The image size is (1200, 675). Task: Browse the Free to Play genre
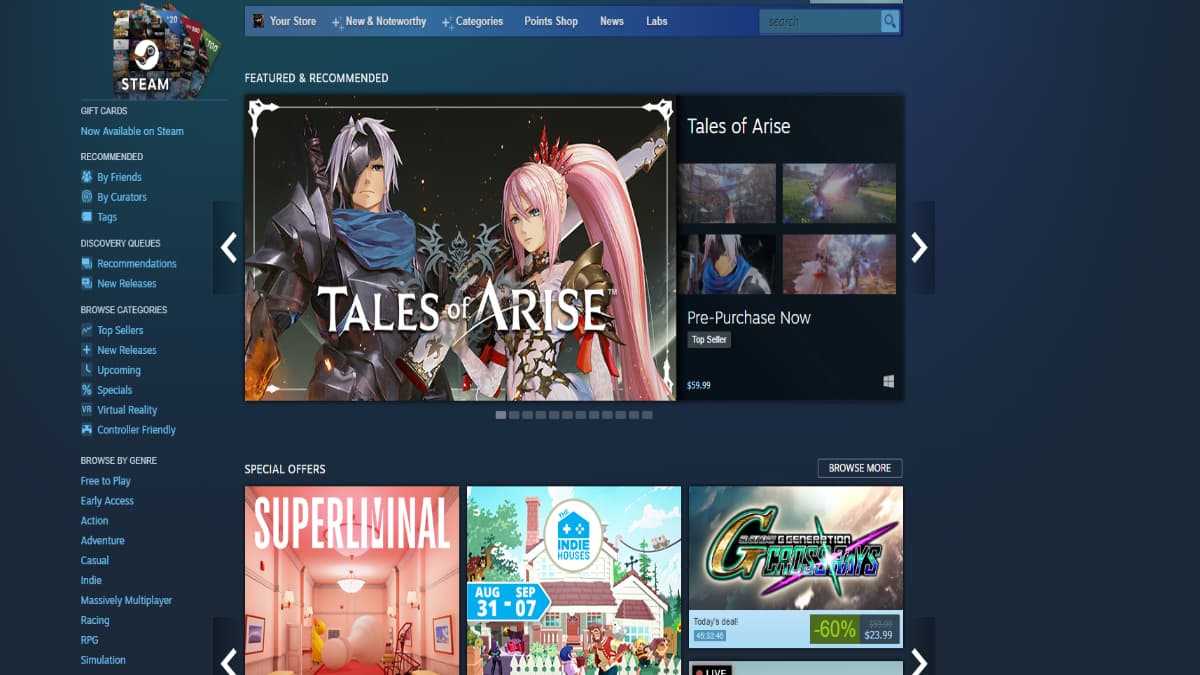(106, 480)
